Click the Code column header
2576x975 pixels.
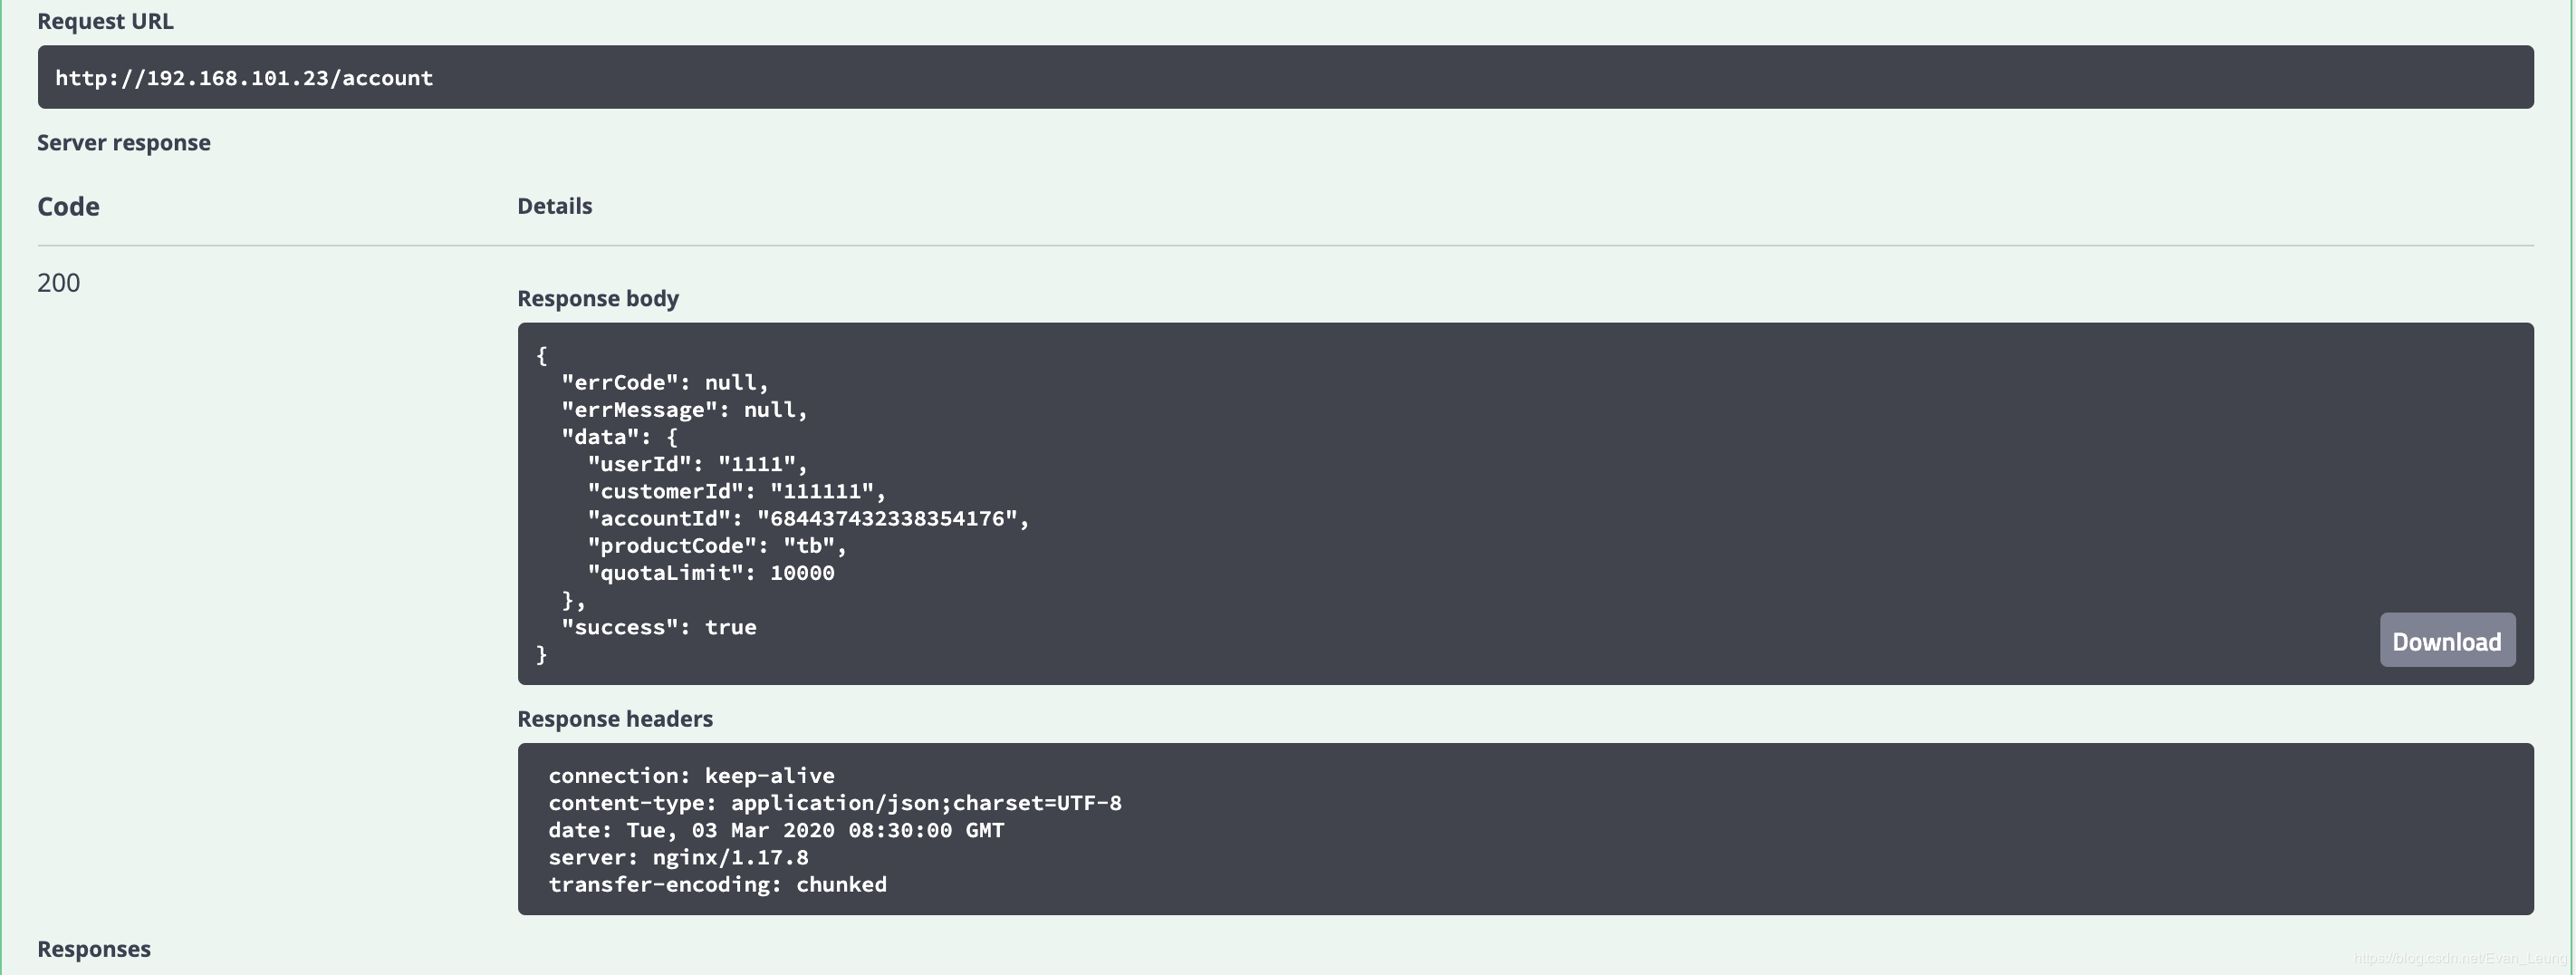[68, 206]
